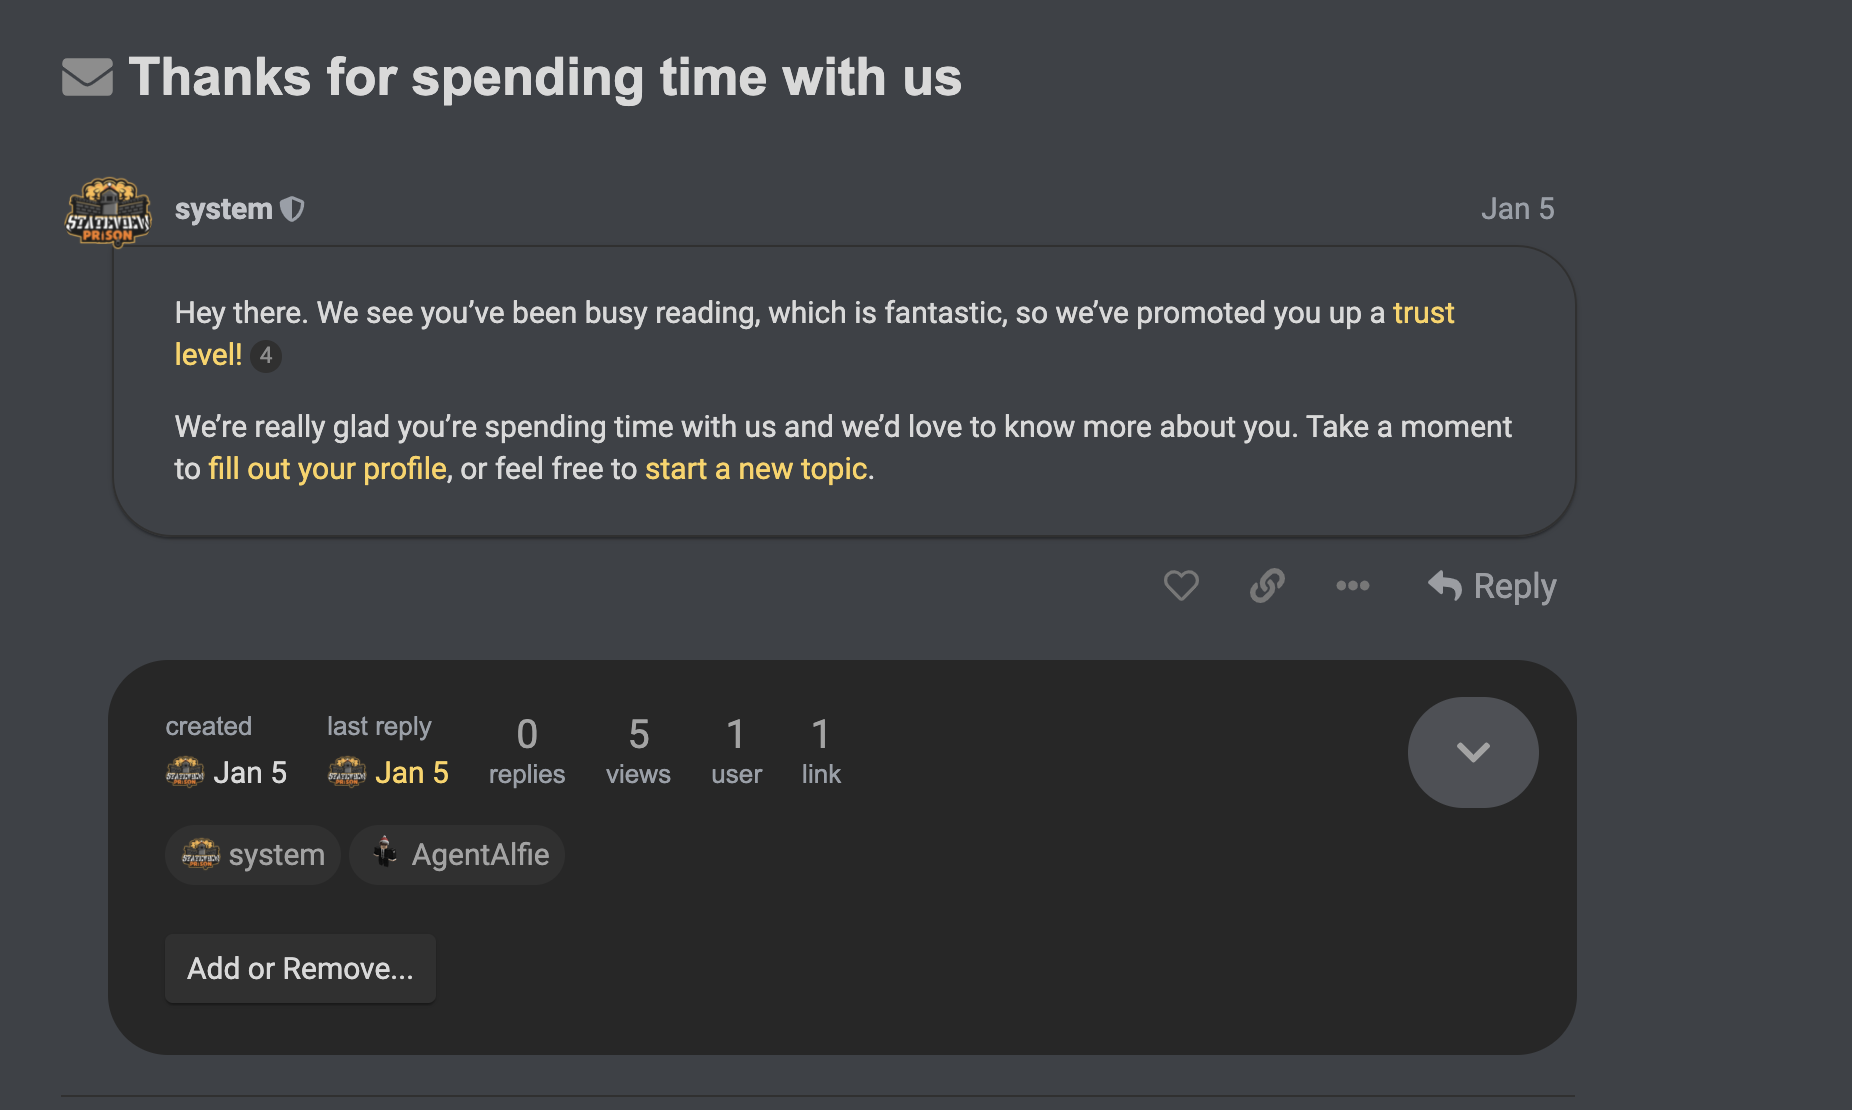
Task: Open the system user avatar
Action: [108, 212]
